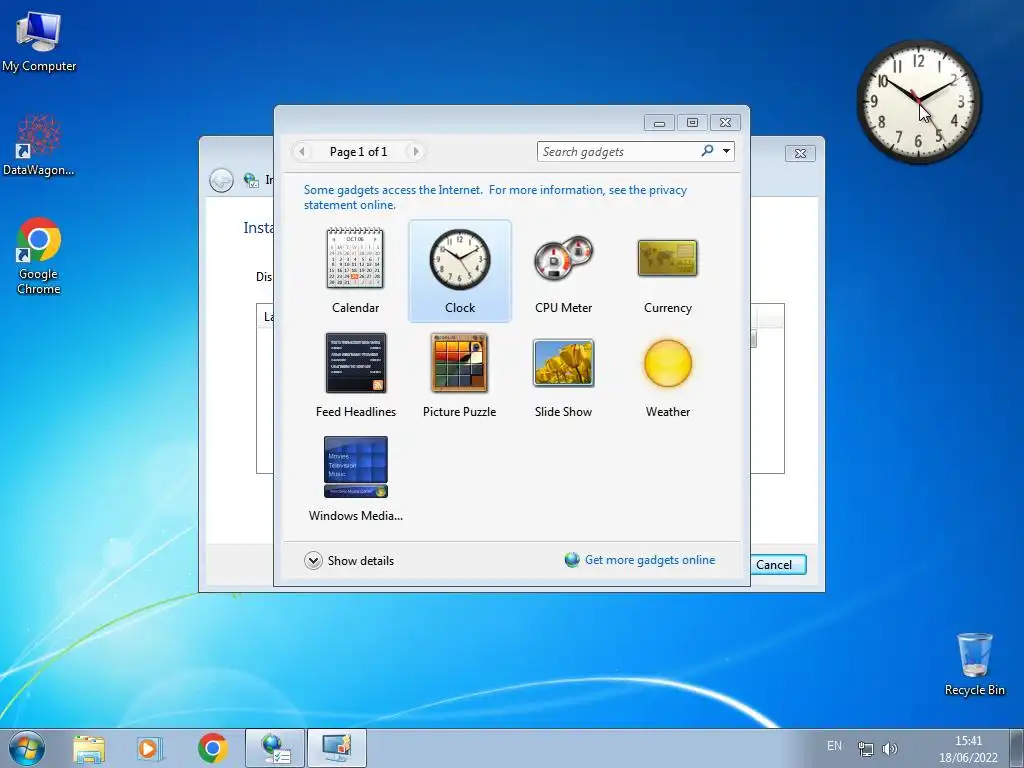Select the Windows Media Center gadget
The width and height of the screenshot is (1024, 768).
pos(355,479)
